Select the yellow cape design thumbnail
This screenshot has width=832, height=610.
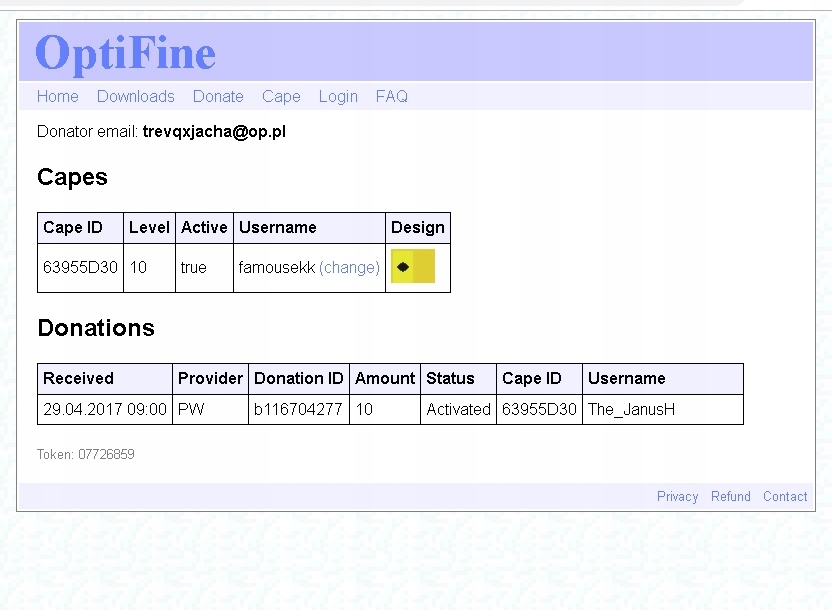click(413, 266)
